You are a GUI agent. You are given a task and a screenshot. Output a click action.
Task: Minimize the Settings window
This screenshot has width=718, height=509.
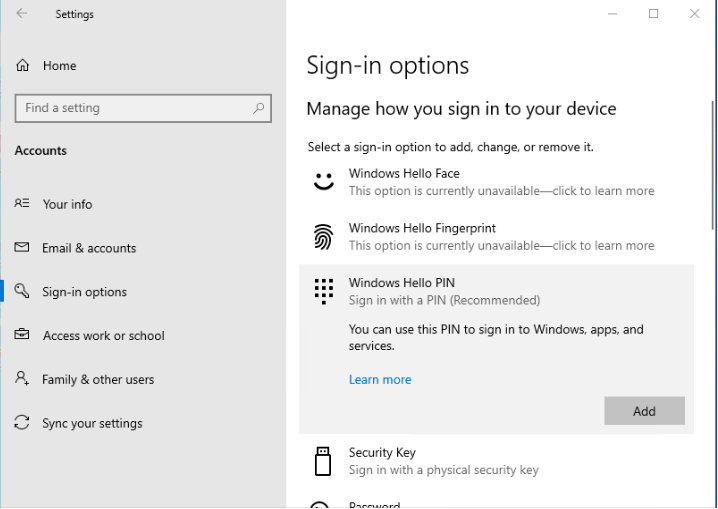[612, 14]
